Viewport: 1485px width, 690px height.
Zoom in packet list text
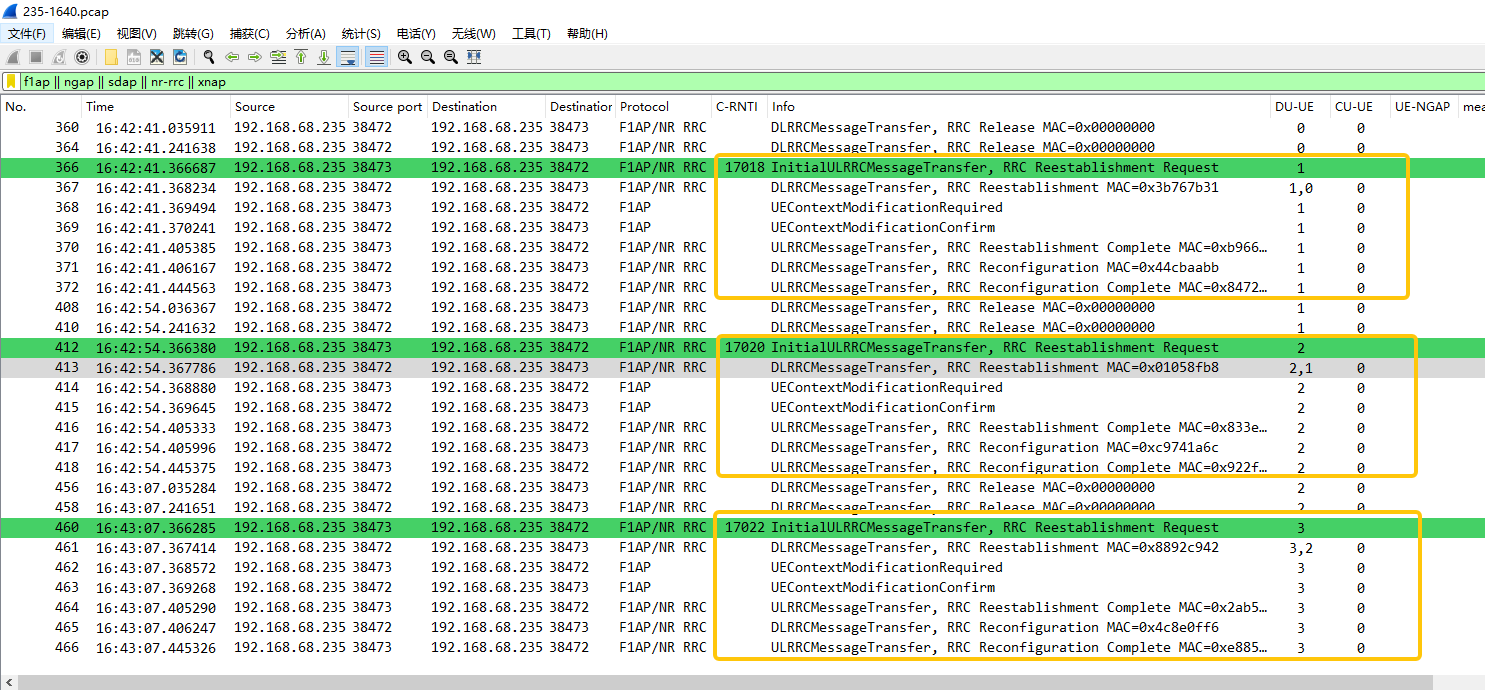click(405, 57)
